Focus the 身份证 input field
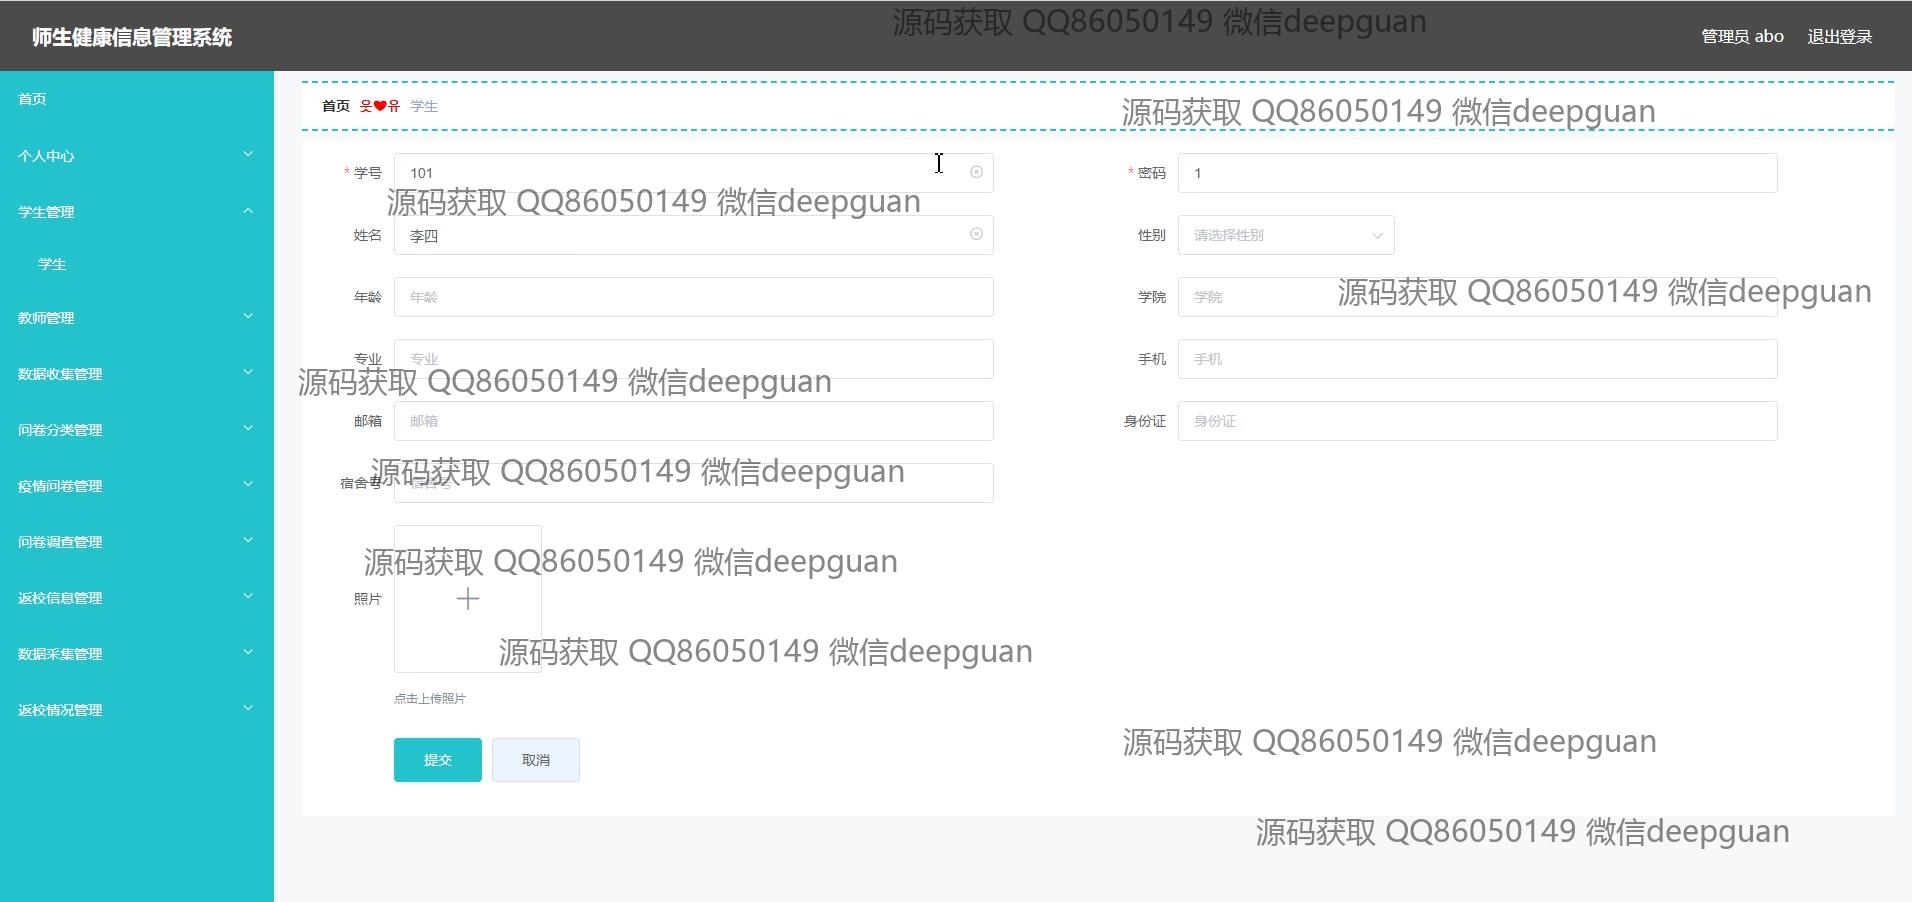This screenshot has height=902, width=1912. [1477, 421]
